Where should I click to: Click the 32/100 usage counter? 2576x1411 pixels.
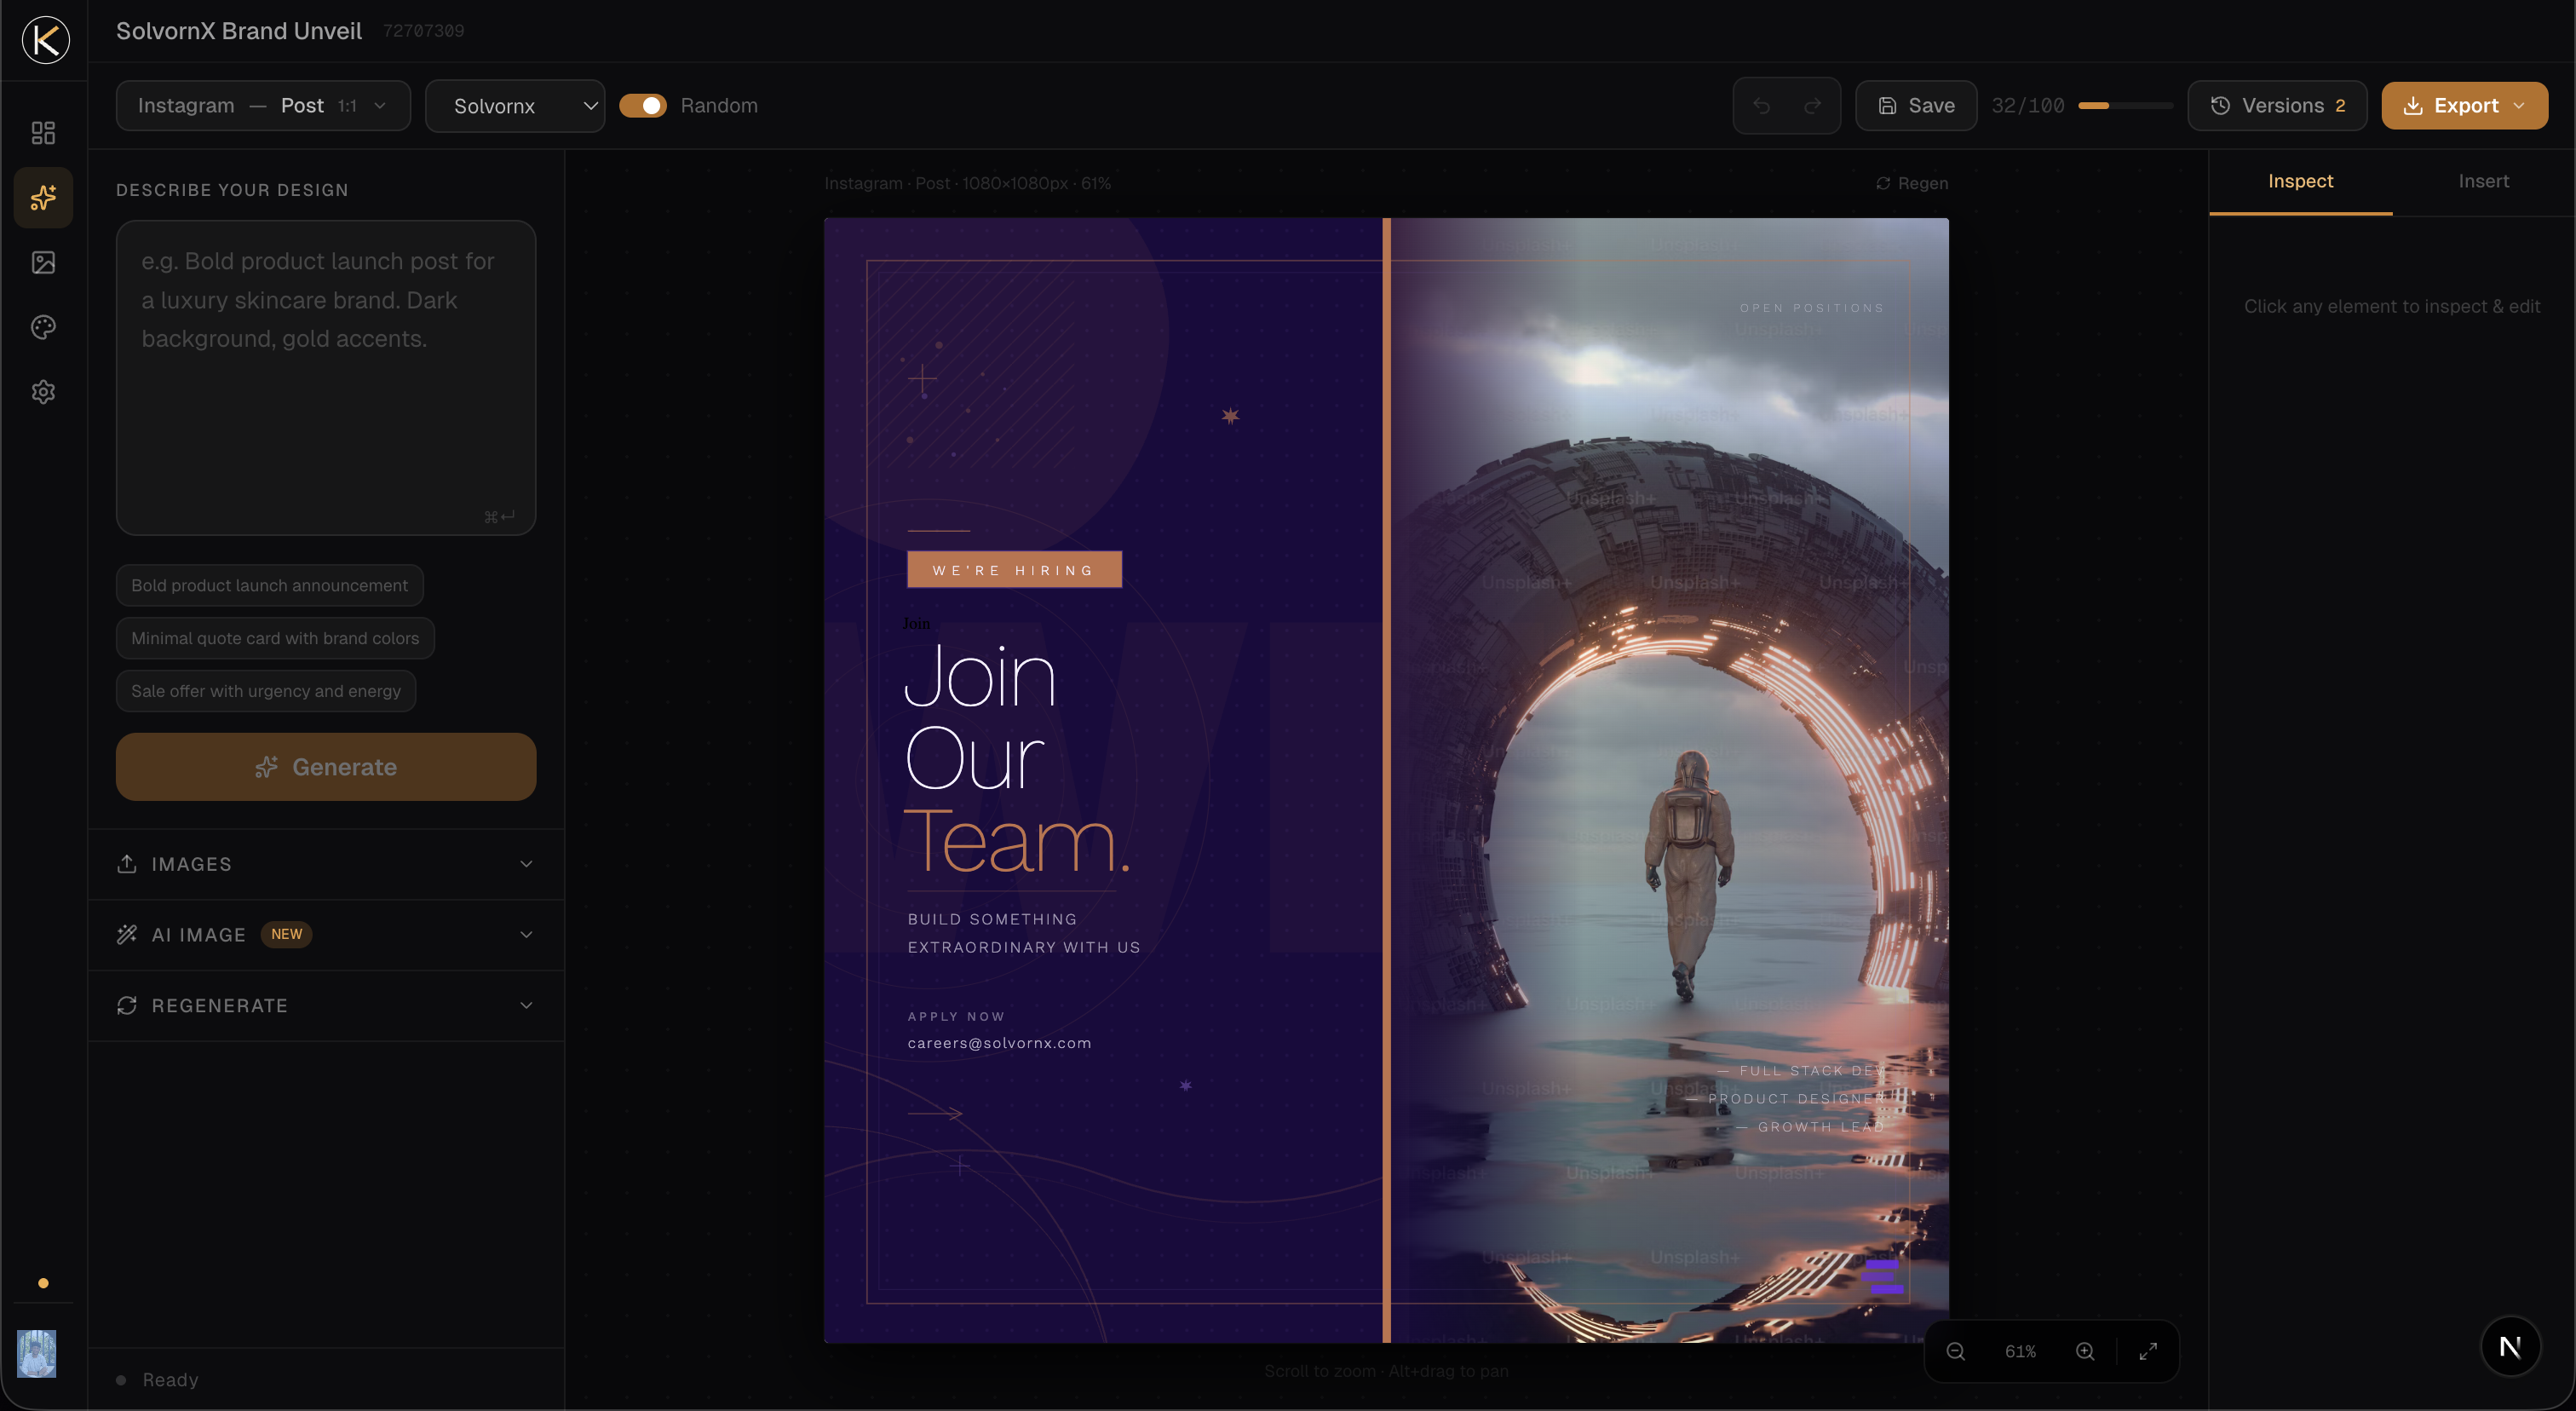coord(2027,106)
